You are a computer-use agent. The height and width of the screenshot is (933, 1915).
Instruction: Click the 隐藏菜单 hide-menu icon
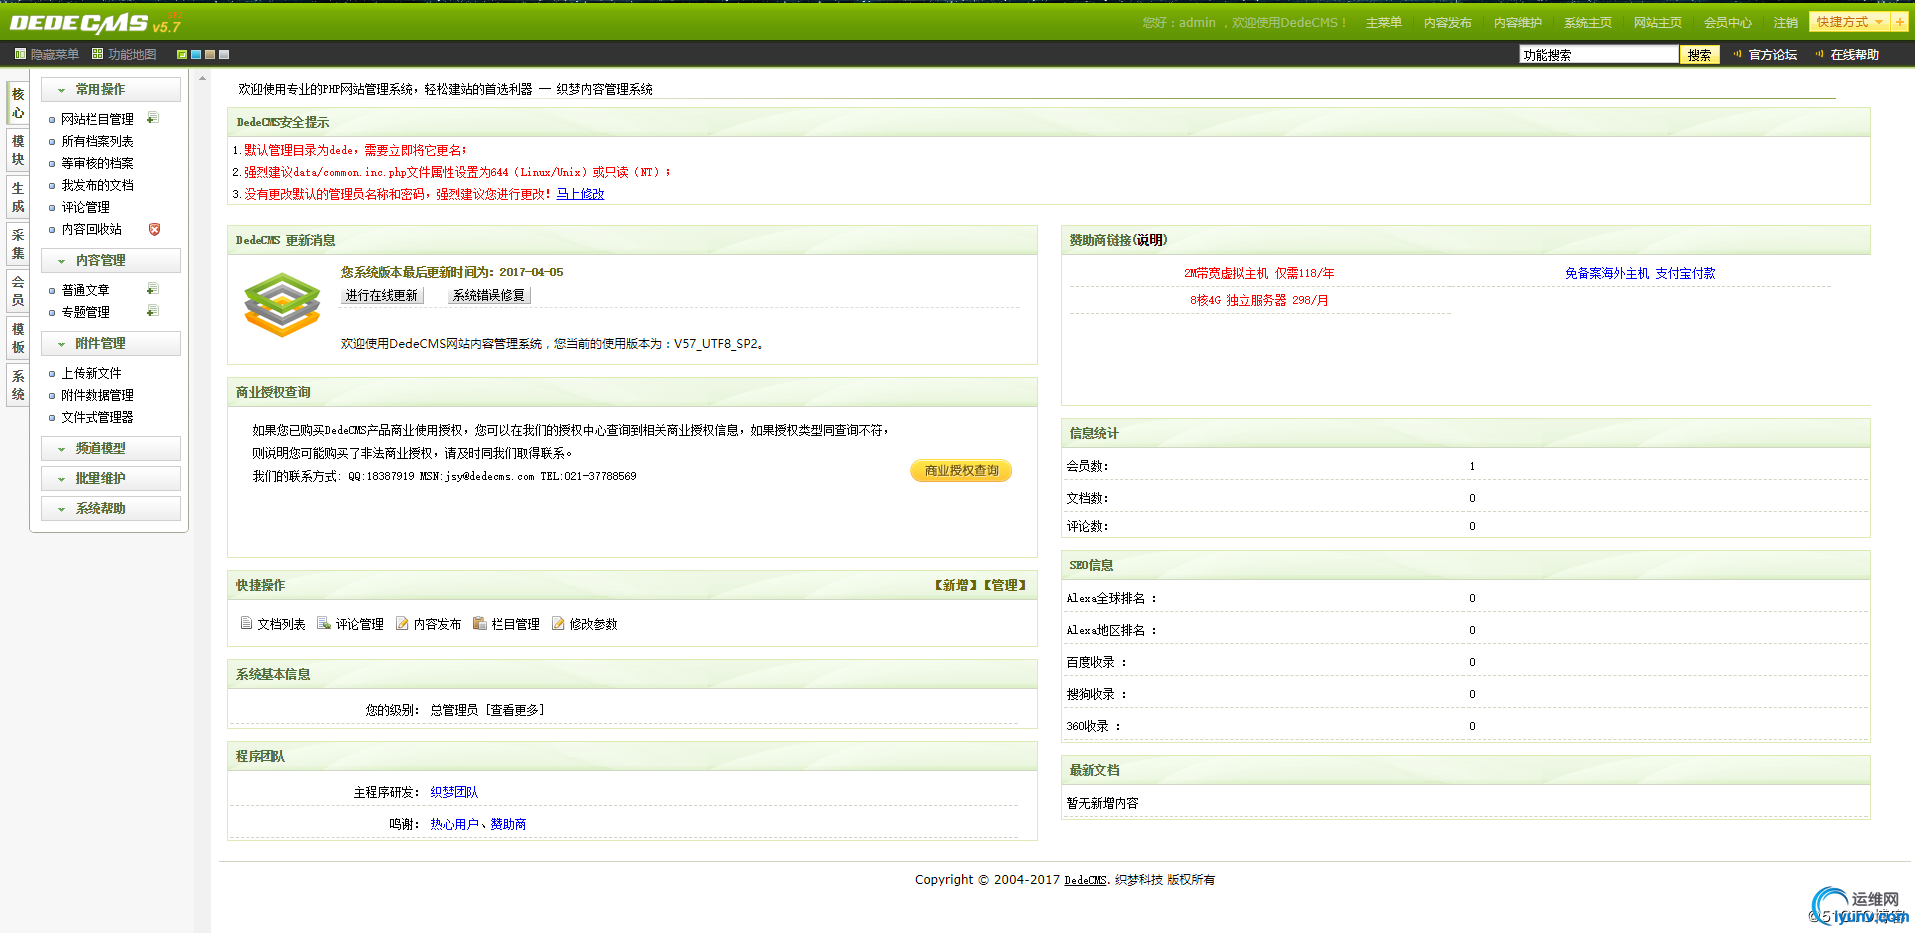[20, 54]
